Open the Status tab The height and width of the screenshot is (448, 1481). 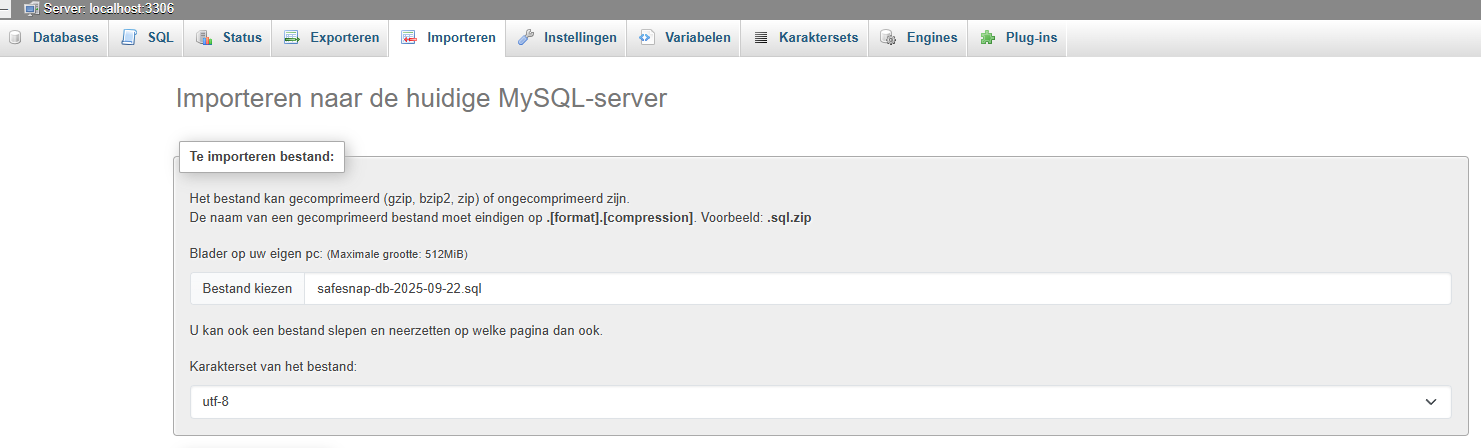click(229, 38)
